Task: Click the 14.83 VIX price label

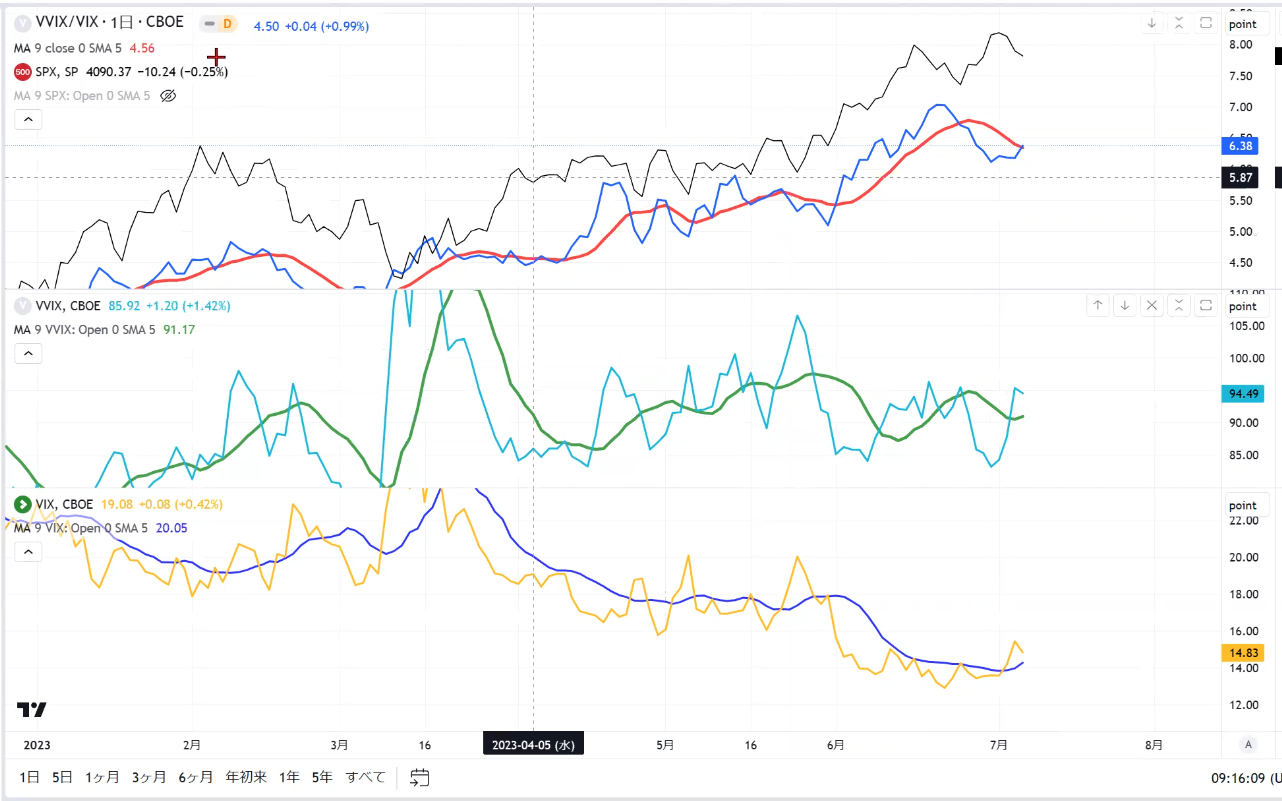Action: [x=1241, y=653]
